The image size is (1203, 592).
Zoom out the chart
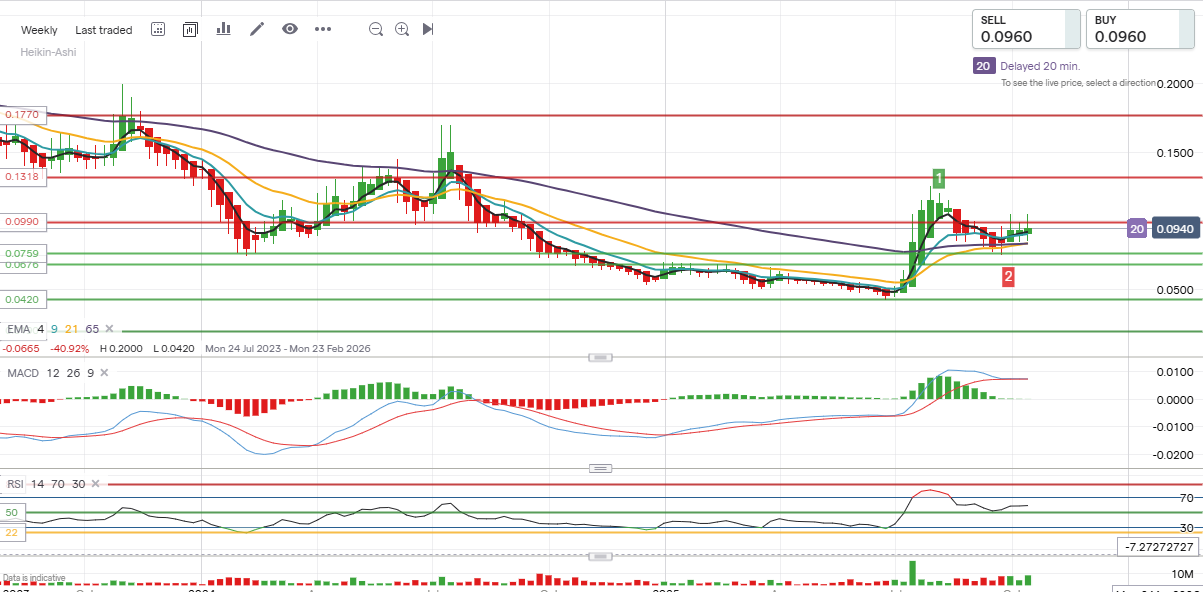tap(376, 29)
